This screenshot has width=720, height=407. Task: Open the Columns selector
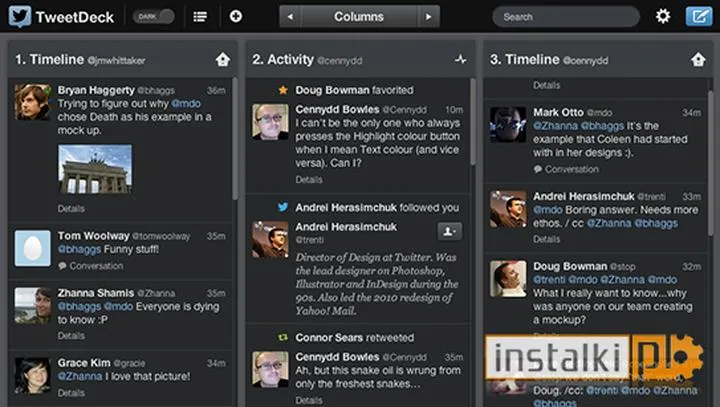click(x=359, y=17)
